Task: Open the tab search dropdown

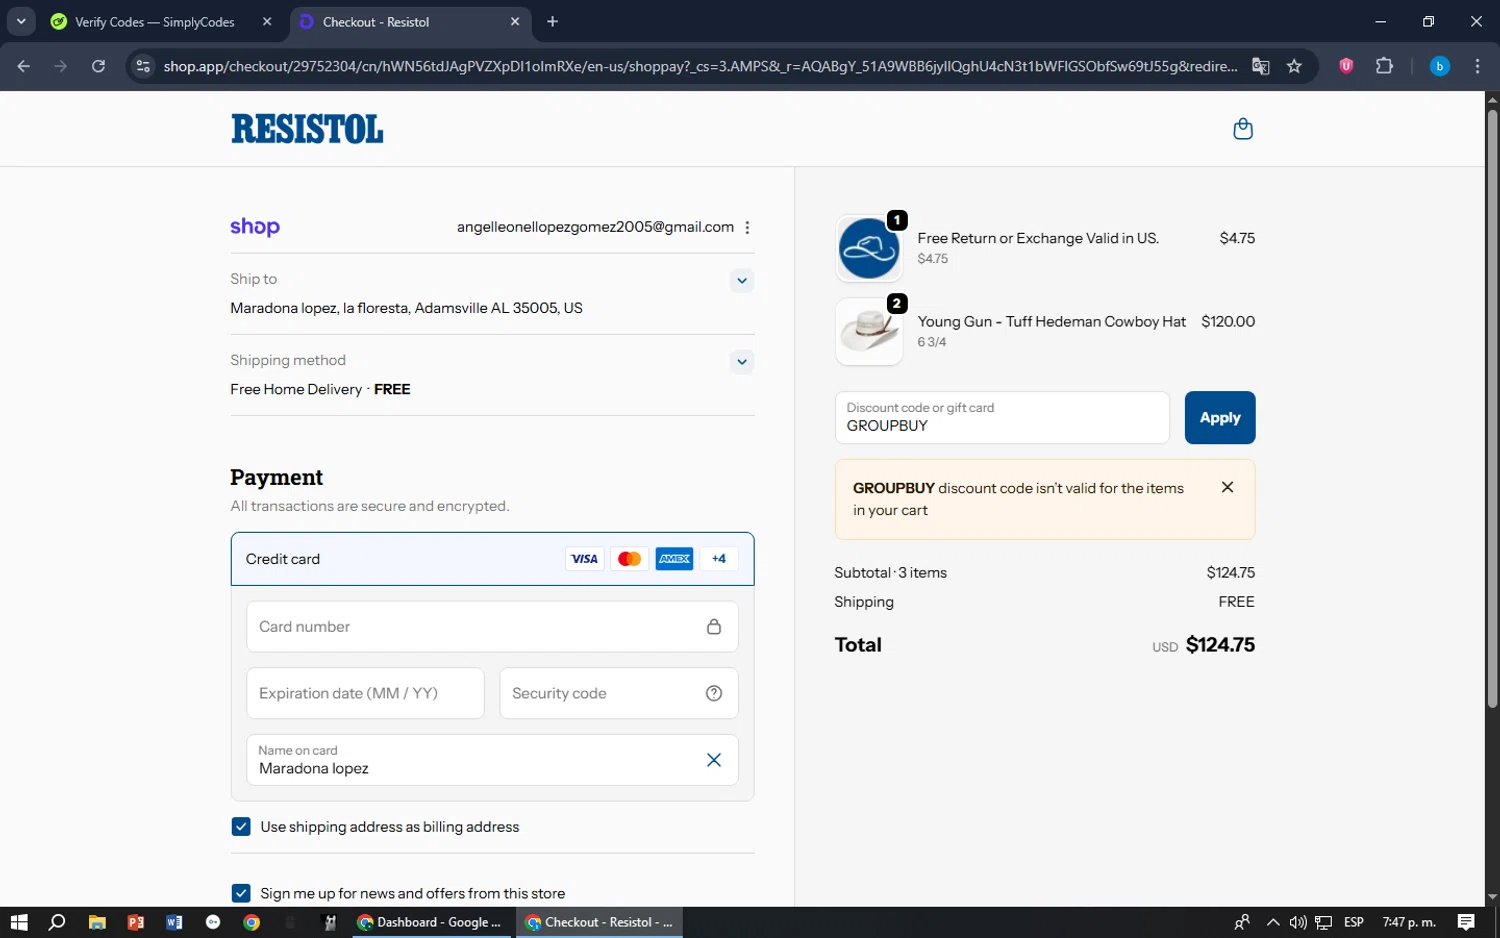Action: (21, 21)
